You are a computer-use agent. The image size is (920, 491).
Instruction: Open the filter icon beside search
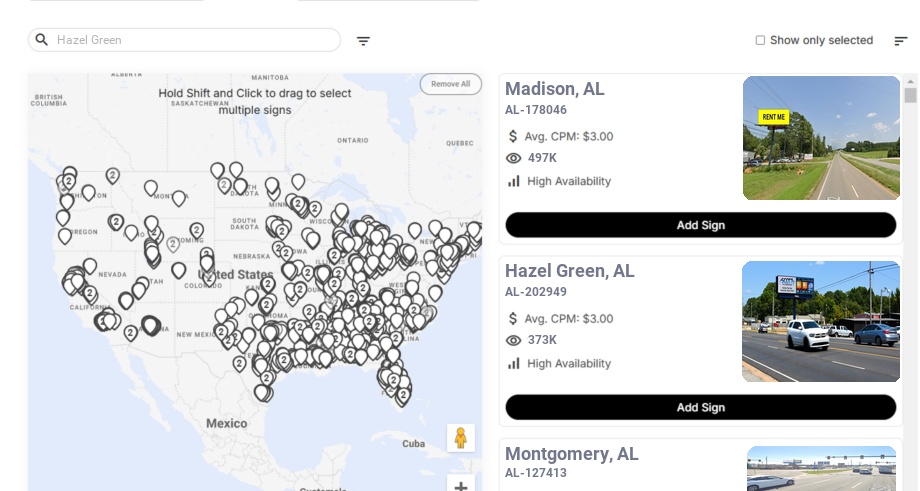[x=363, y=41]
